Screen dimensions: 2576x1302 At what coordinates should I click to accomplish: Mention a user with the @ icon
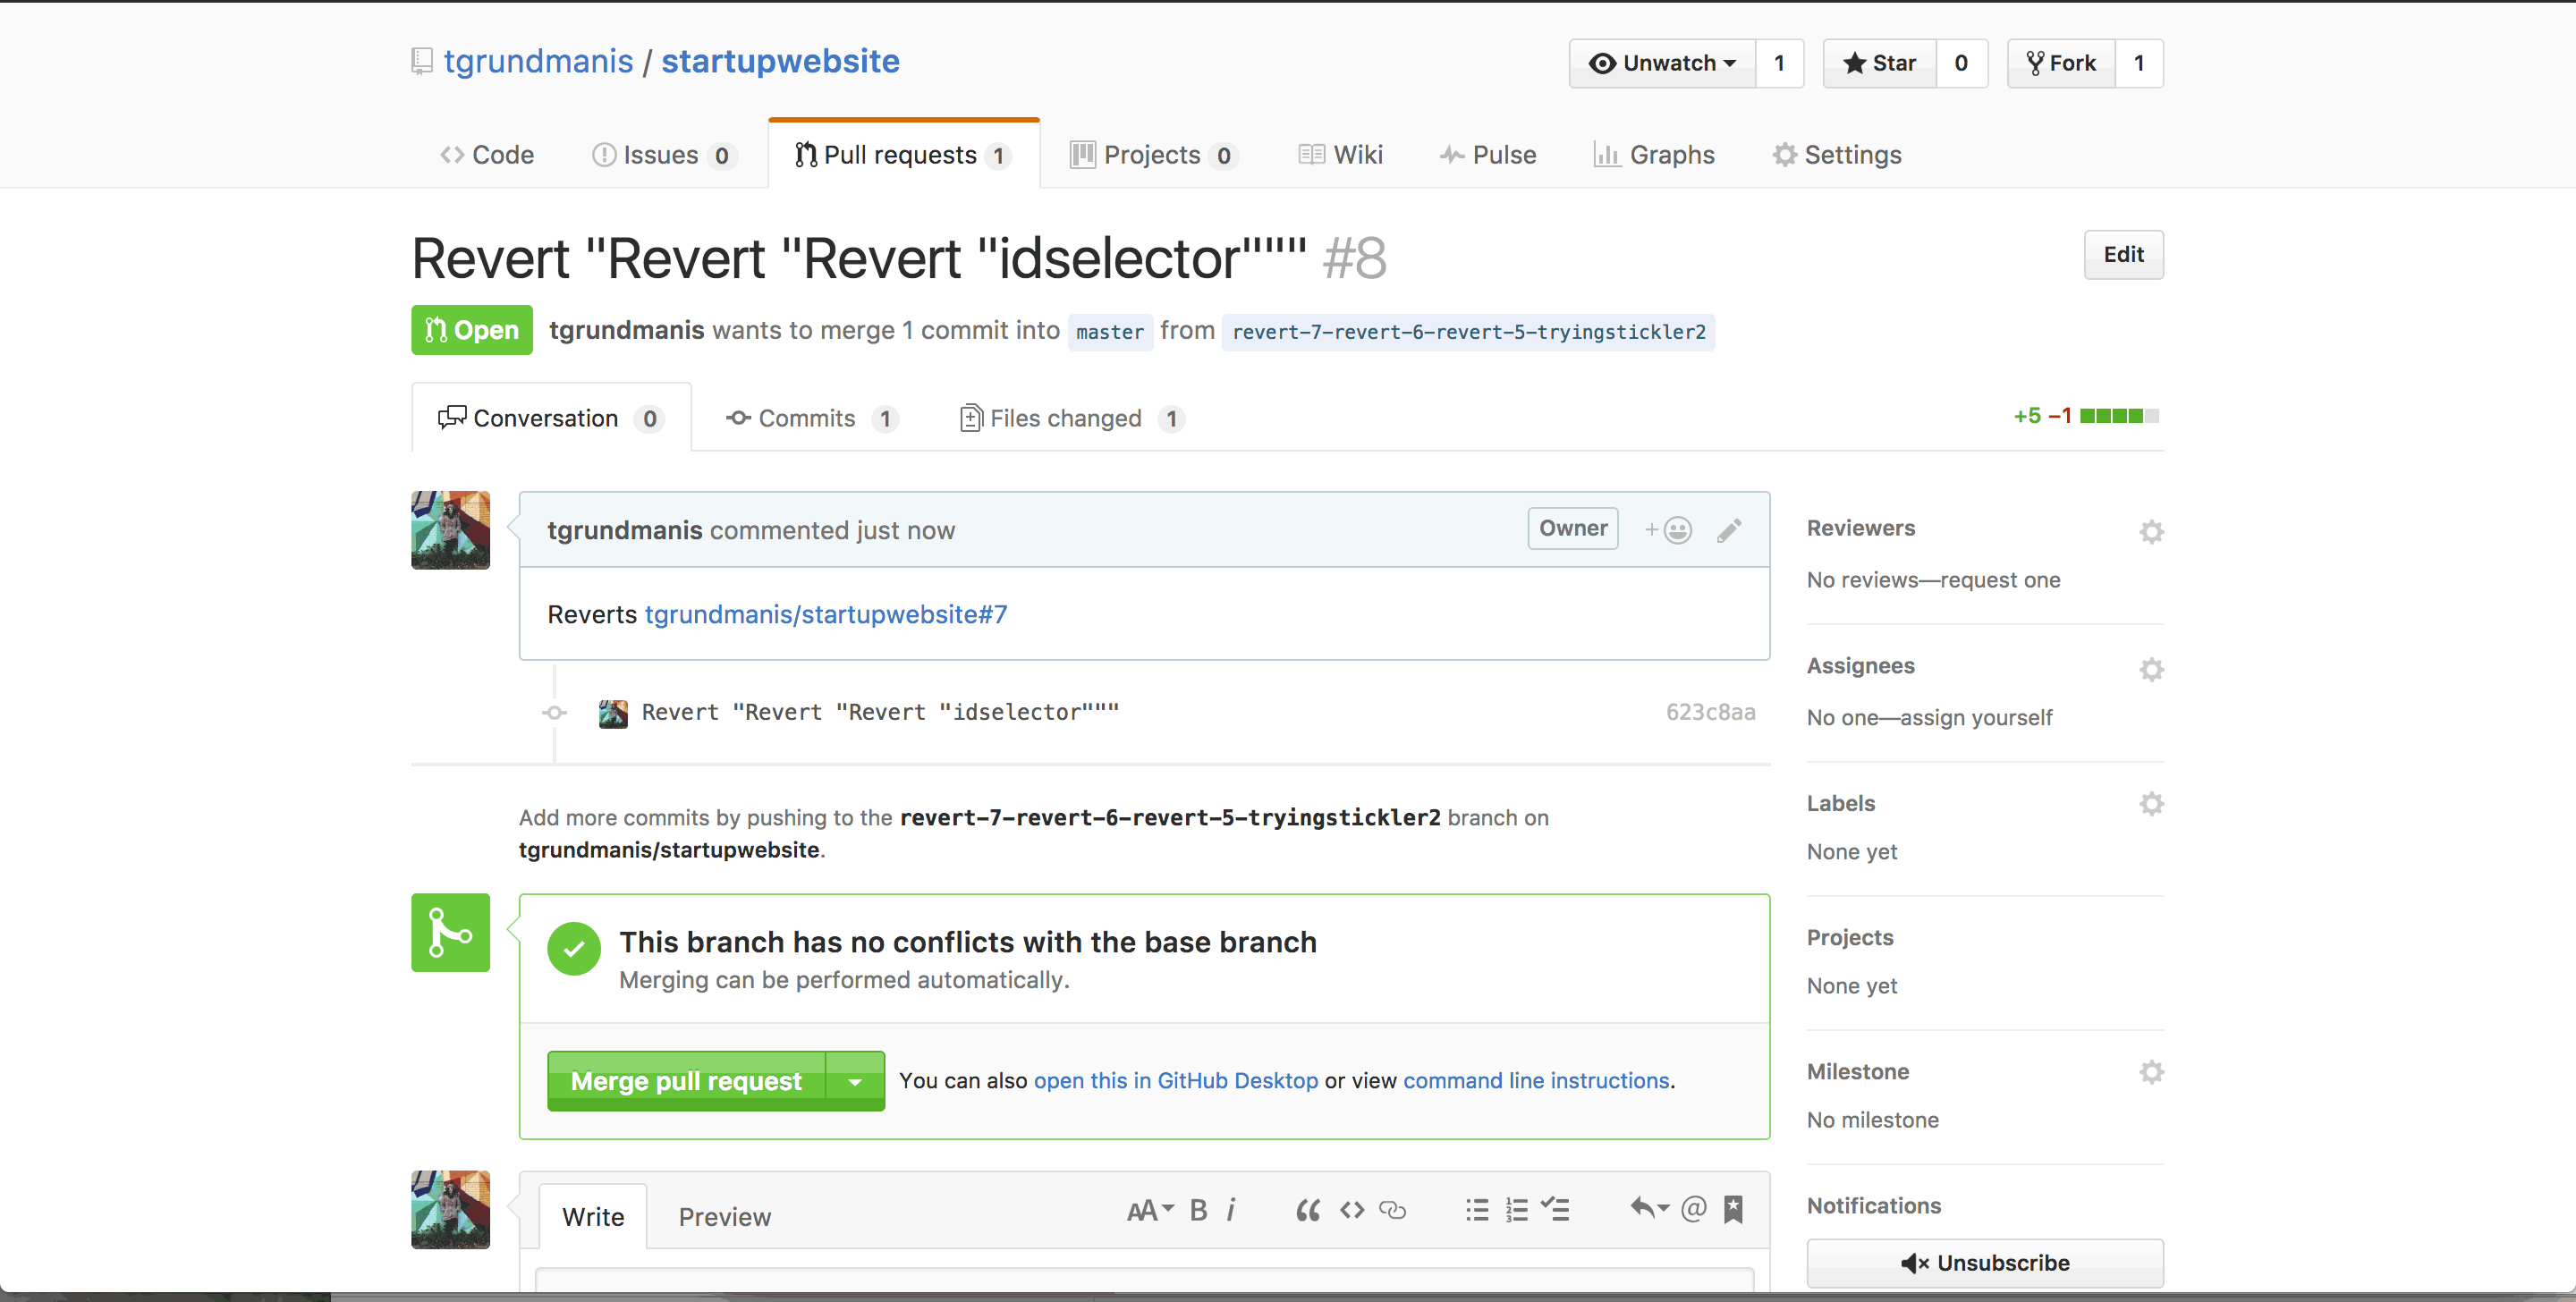click(x=1693, y=1210)
